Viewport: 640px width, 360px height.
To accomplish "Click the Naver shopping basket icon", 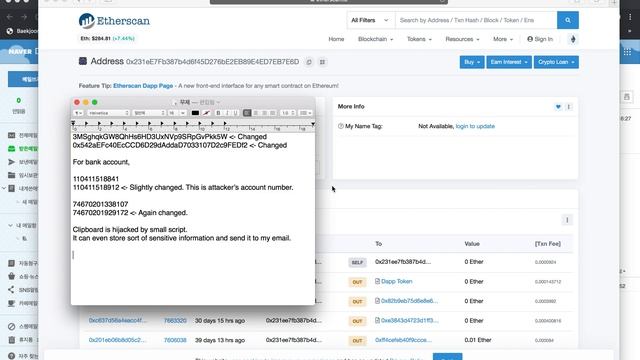I will coord(11,276).
